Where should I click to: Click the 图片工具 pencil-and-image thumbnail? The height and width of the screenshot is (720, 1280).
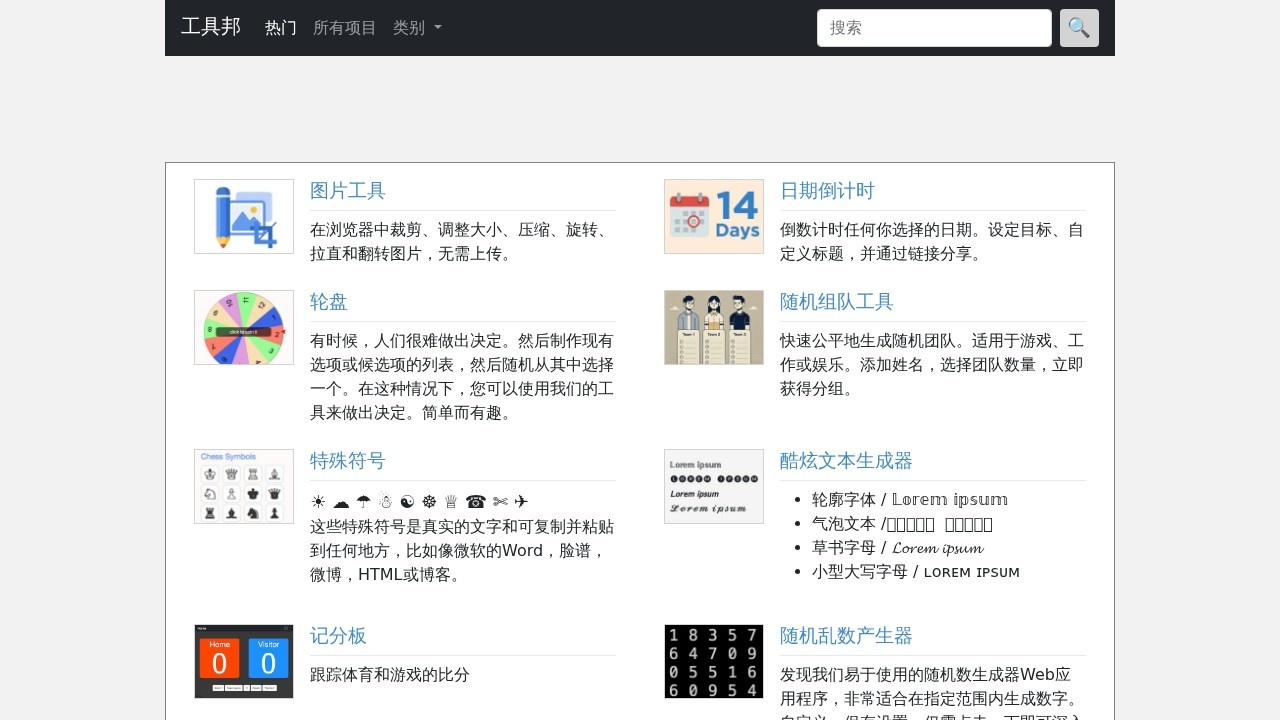click(243, 216)
